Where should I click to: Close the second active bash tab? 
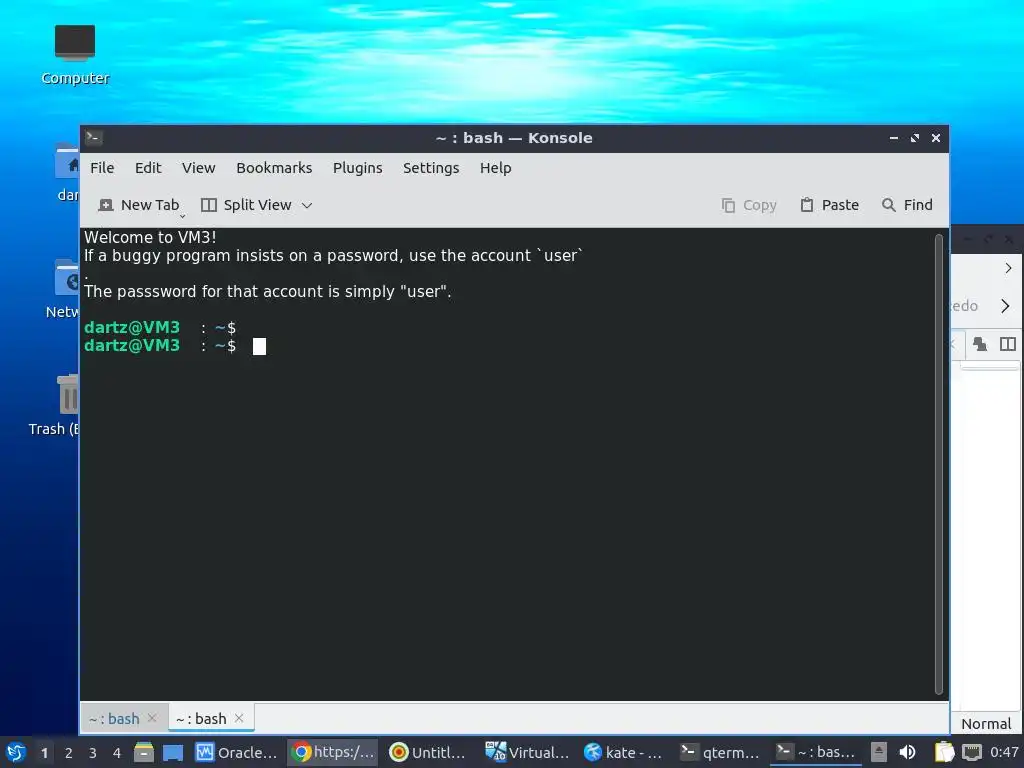coord(239,718)
